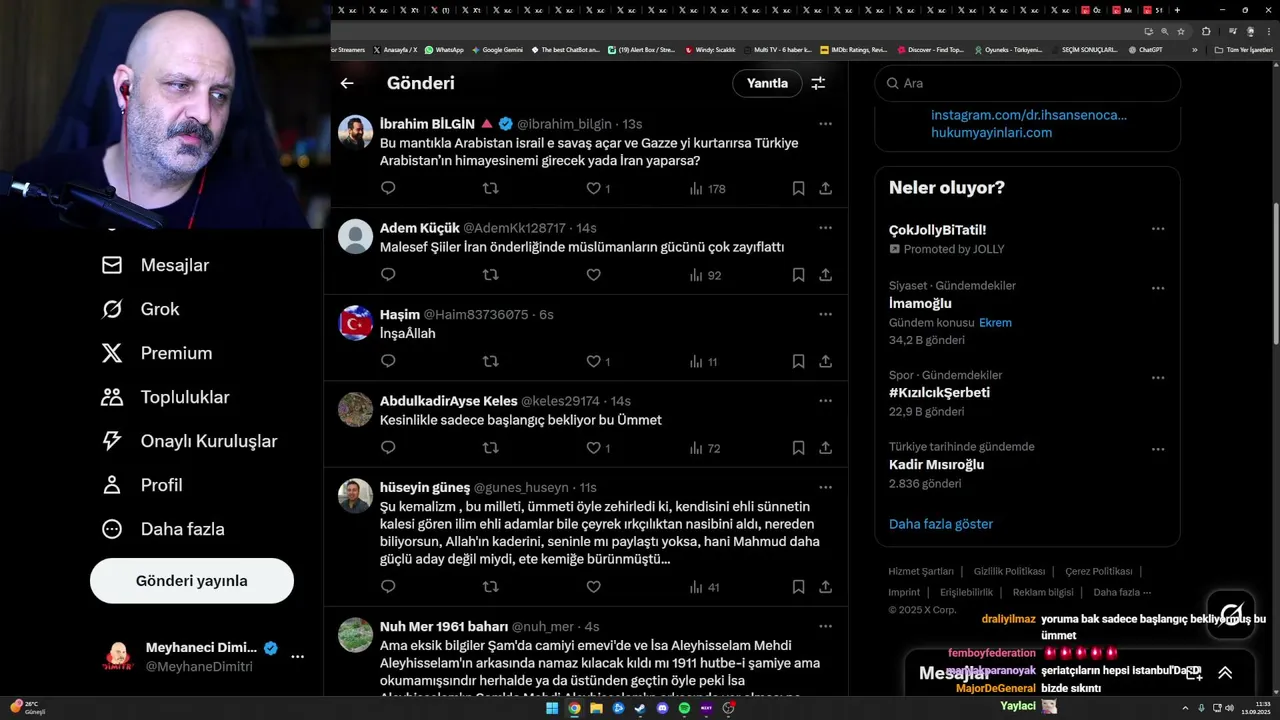Reply to Adem Küçük's post
Screen dimensions: 1280x720
pyautogui.click(x=388, y=274)
